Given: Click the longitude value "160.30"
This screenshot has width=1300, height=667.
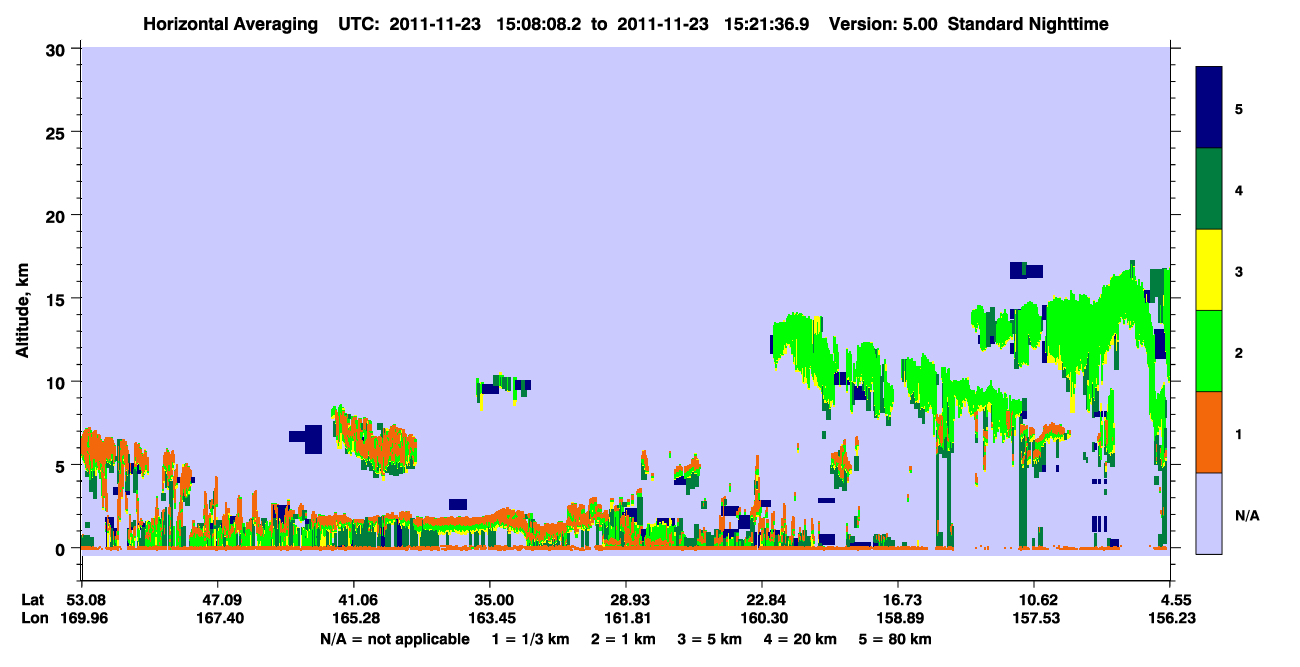Looking at the screenshot, I should pyautogui.click(x=762, y=619).
